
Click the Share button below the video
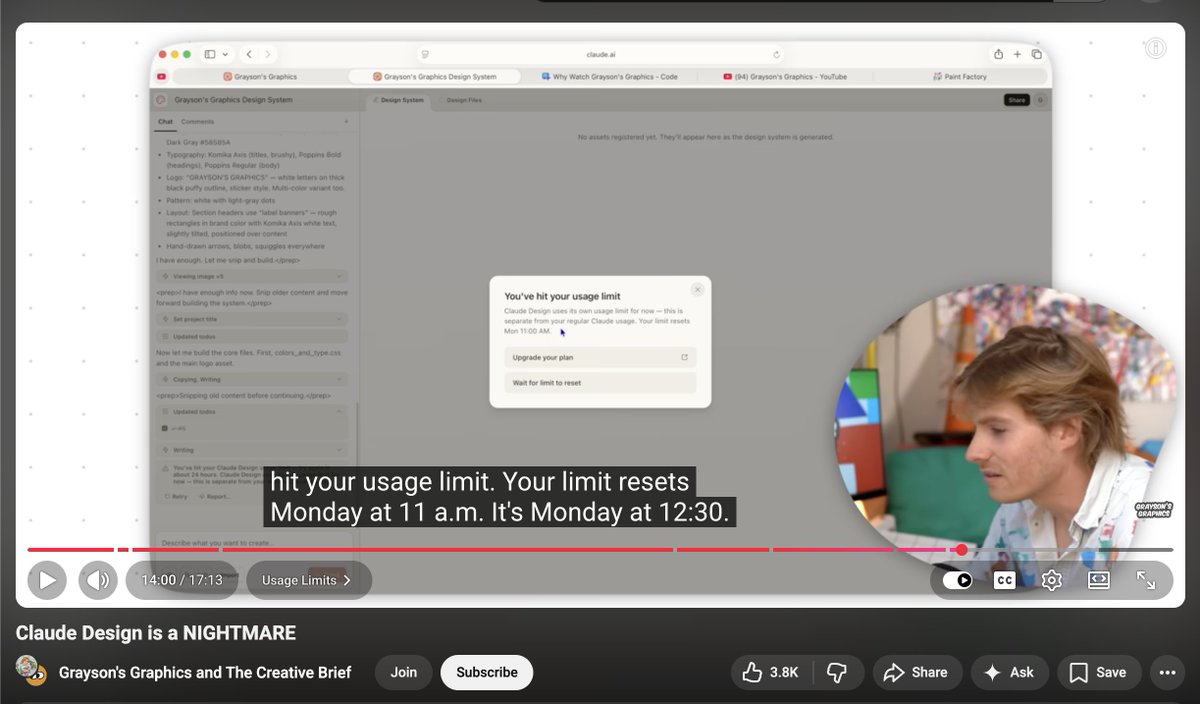916,673
